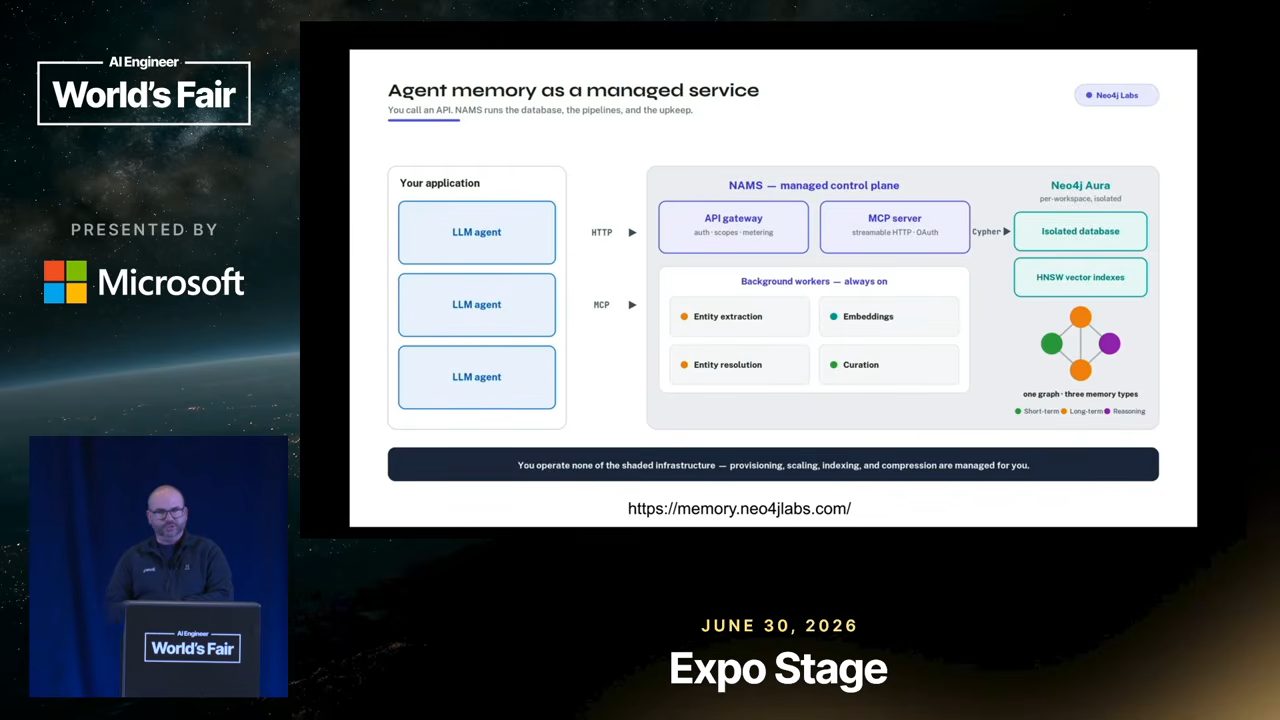Select the HNSW vector indexes box
1280x720 pixels.
[1080, 277]
